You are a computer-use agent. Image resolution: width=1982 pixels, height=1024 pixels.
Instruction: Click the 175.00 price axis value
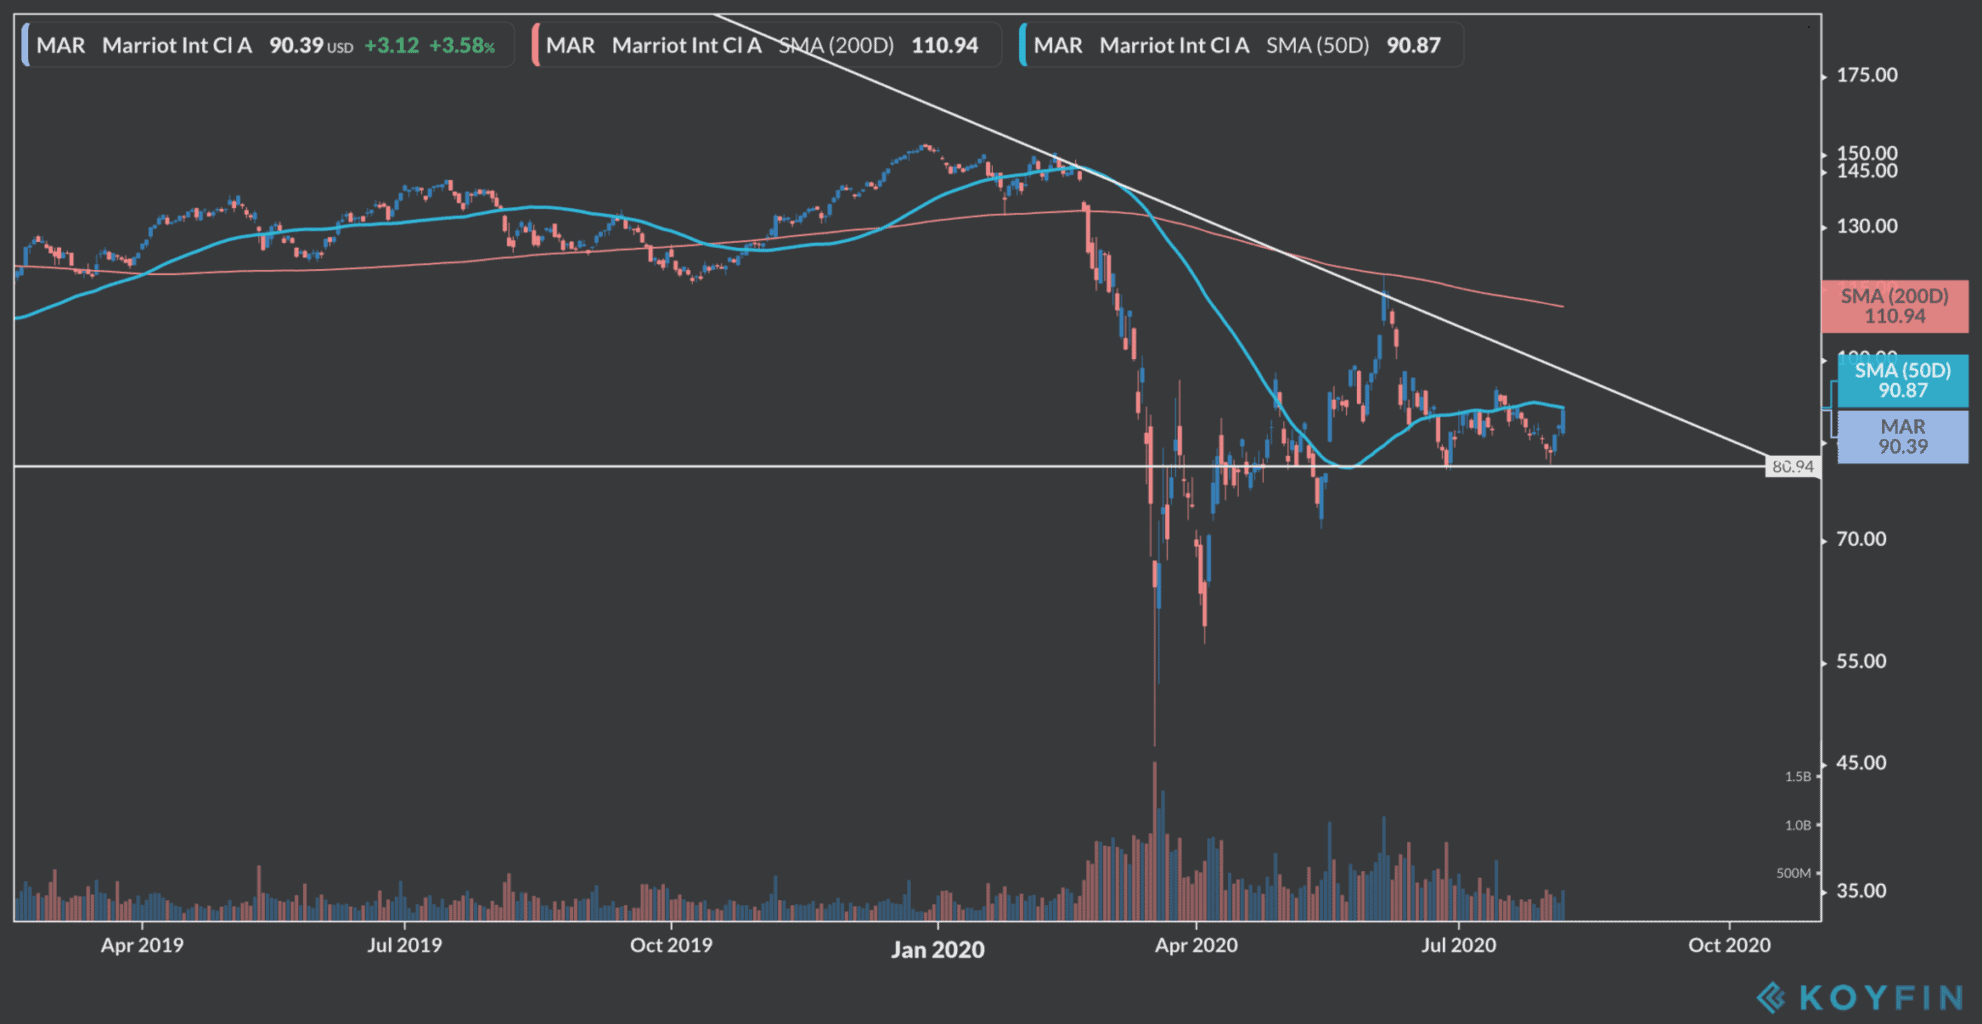click(x=1867, y=75)
